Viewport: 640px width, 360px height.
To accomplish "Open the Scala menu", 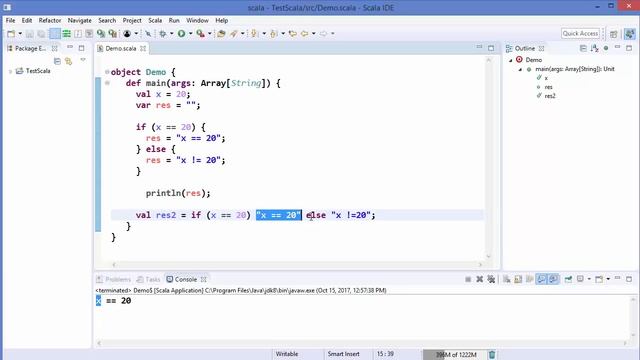I will 155,20.
